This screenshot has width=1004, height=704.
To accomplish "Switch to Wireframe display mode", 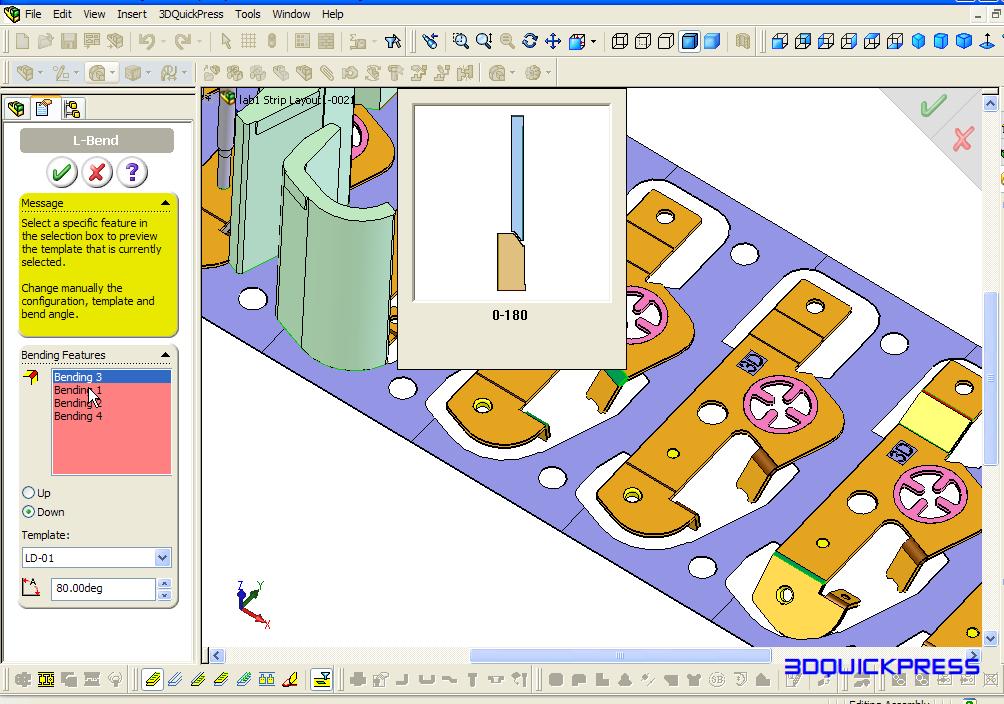I will 619,42.
